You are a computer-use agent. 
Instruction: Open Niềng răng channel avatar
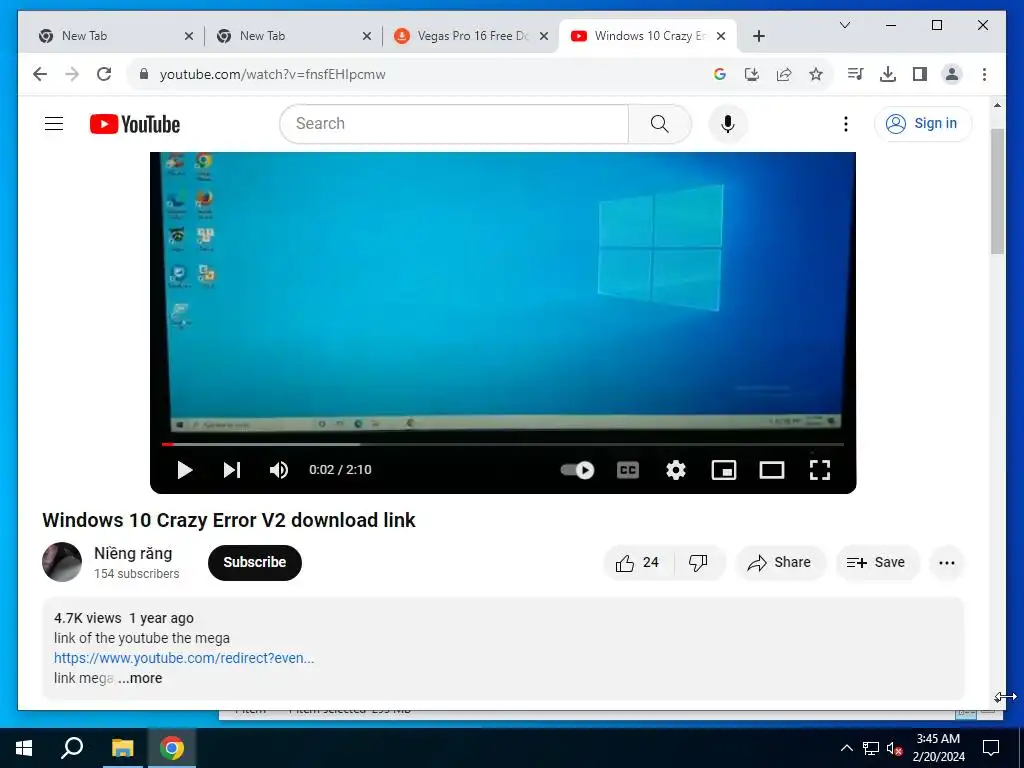pos(62,562)
